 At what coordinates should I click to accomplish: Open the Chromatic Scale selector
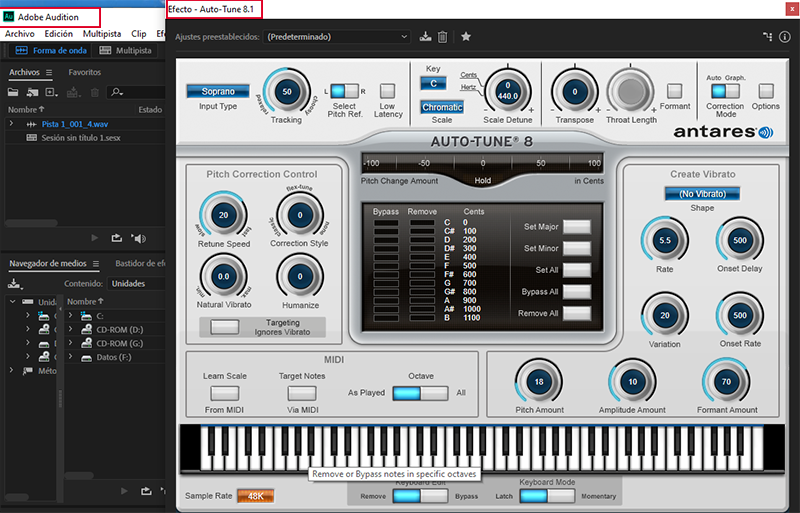pyautogui.click(x=442, y=107)
